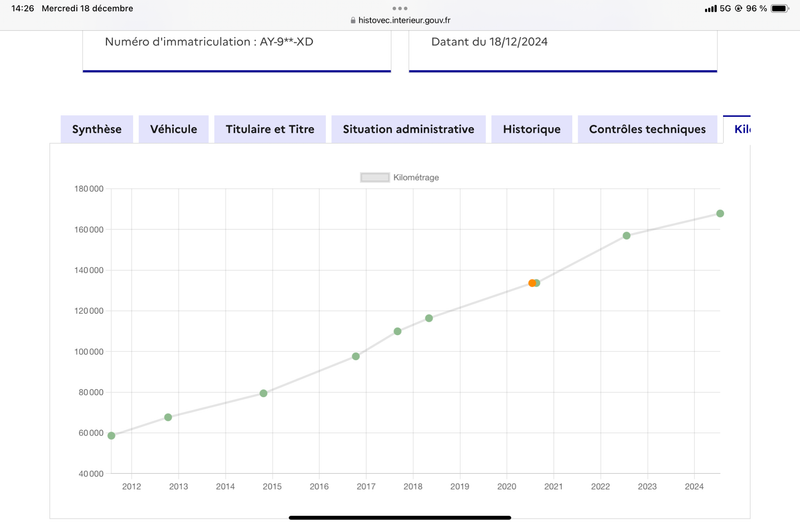Click the Datant du 18/12/2024 text
Image resolution: width=800 pixels, height=525 pixels.
pyautogui.click(x=489, y=42)
